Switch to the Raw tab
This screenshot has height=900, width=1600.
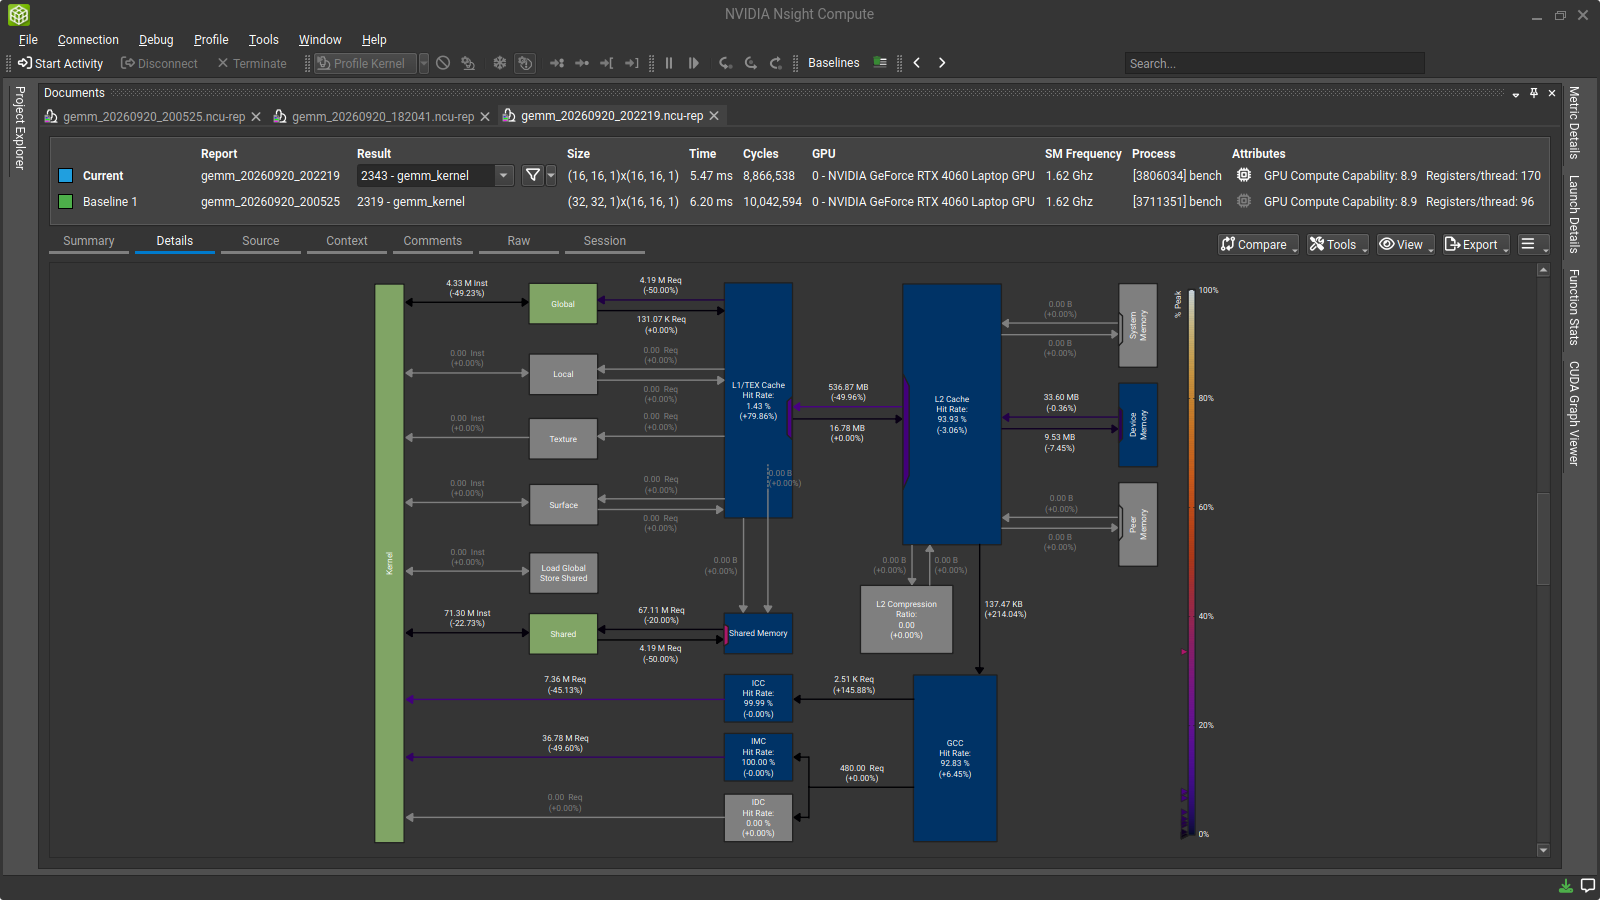click(x=519, y=241)
